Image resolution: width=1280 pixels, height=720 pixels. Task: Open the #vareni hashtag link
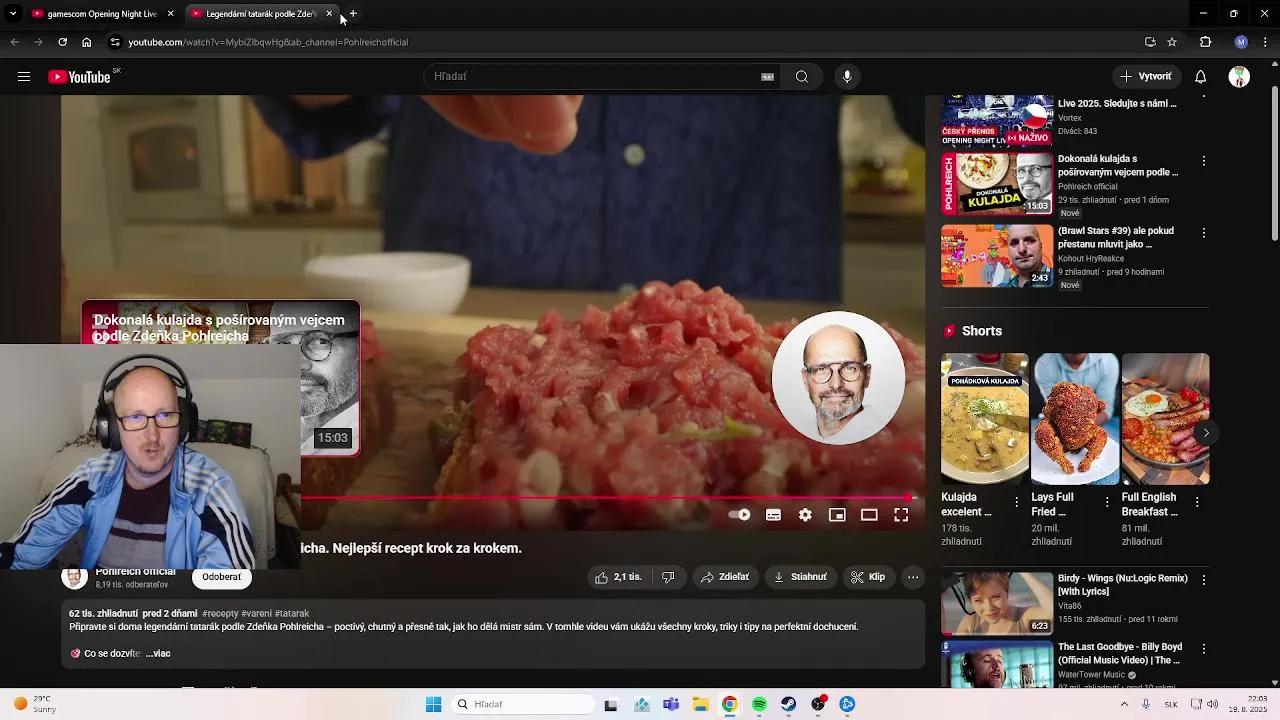point(257,614)
